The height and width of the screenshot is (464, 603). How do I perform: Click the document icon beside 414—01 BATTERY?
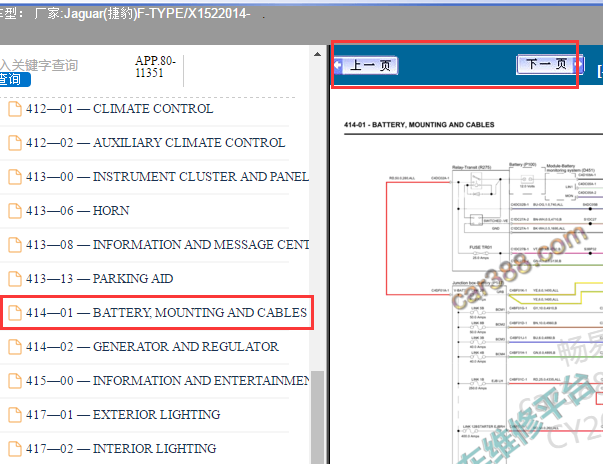(15, 313)
